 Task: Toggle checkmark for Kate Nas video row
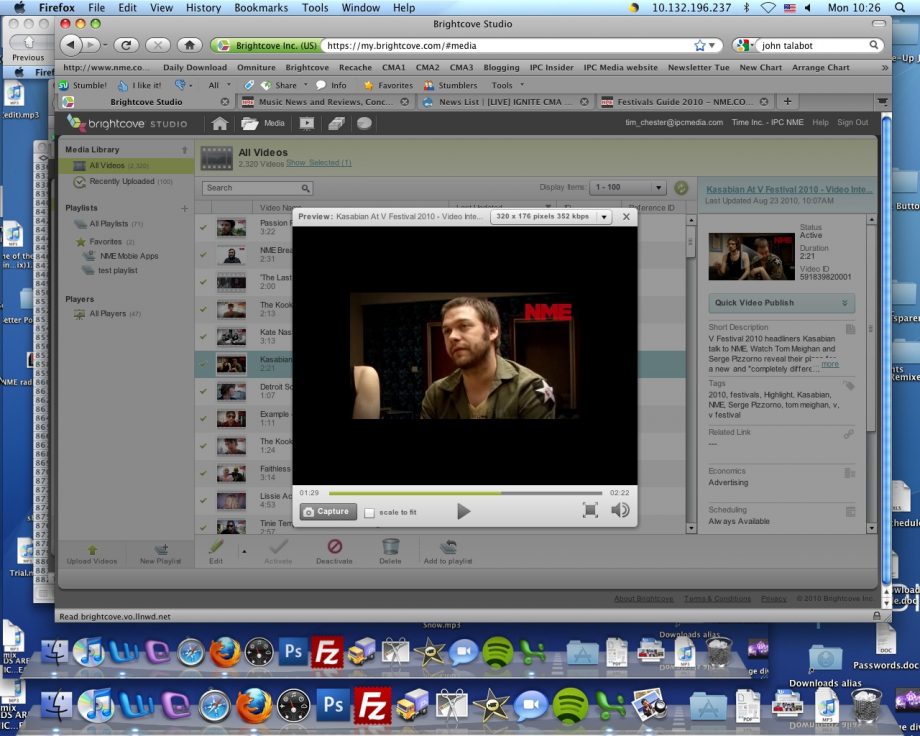point(203,336)
